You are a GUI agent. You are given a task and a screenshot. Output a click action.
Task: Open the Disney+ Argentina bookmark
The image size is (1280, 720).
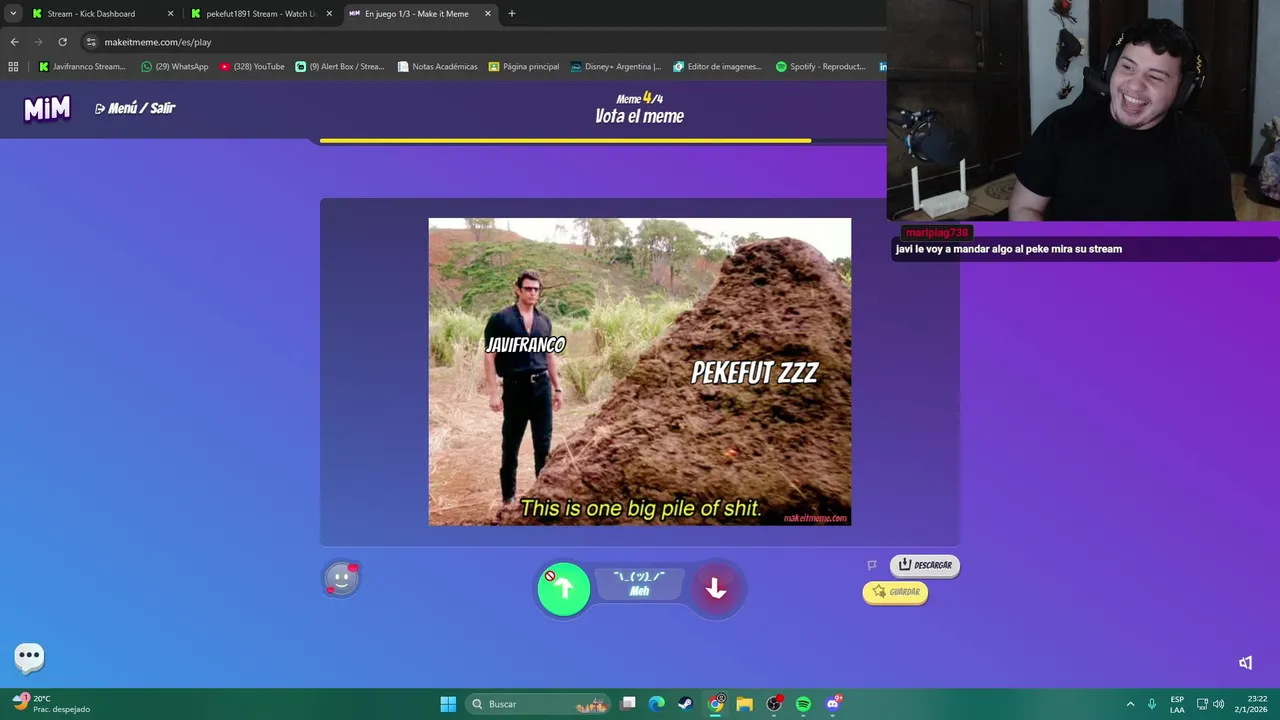[616, 67]
